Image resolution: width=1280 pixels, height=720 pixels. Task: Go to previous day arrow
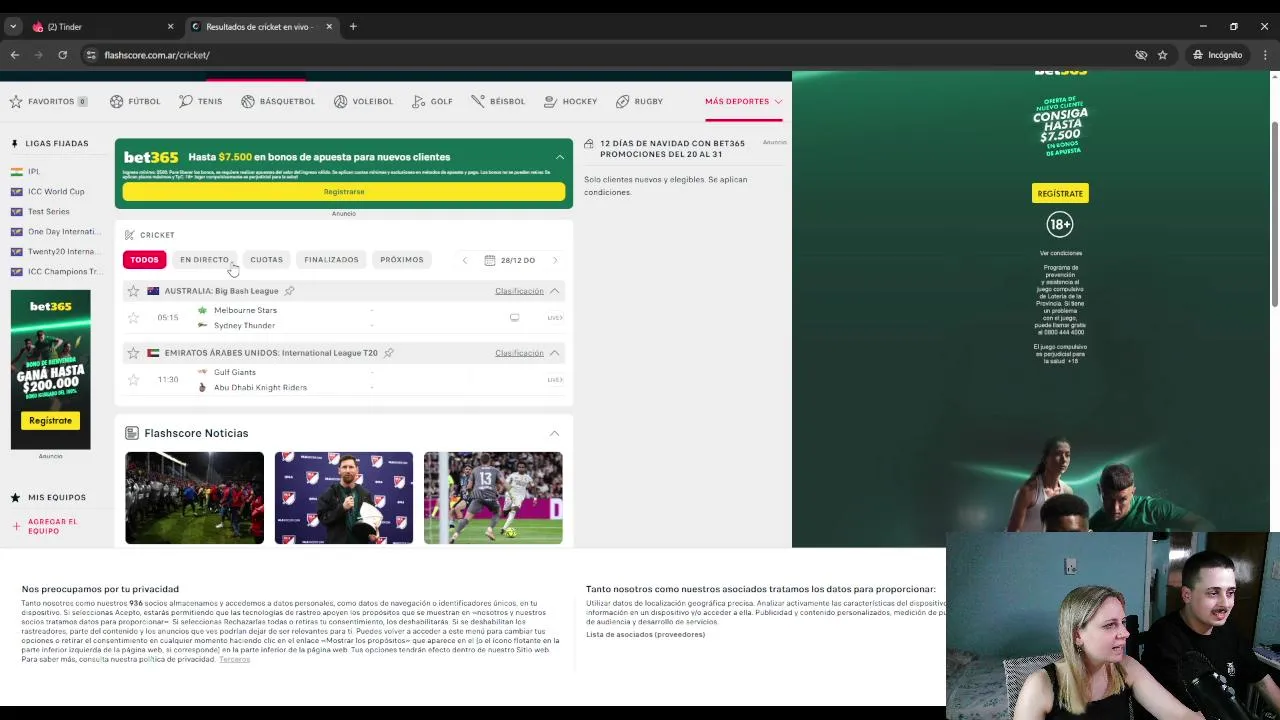(x=464, y=260)
